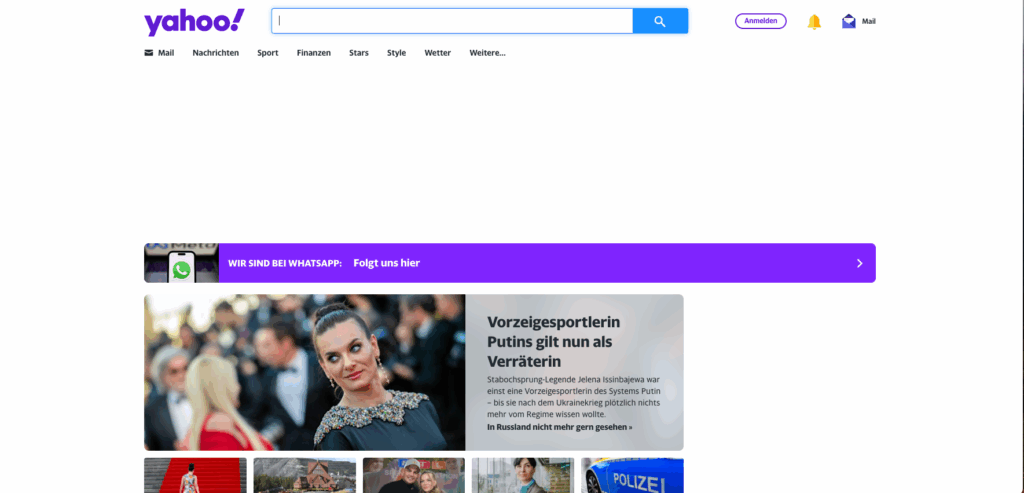Click the 'Folgt uns hier' banner link
The width and height of the screenshot is (1024, 493).
click(x=387, y=263)
